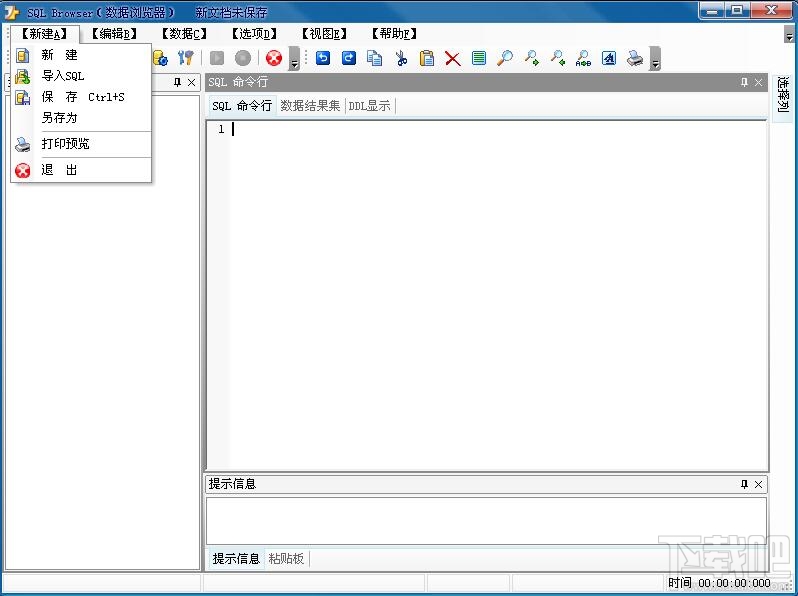
Task: Choose 打印预览 menu entry
Action: pyautogui.click(x=81, y=144)
